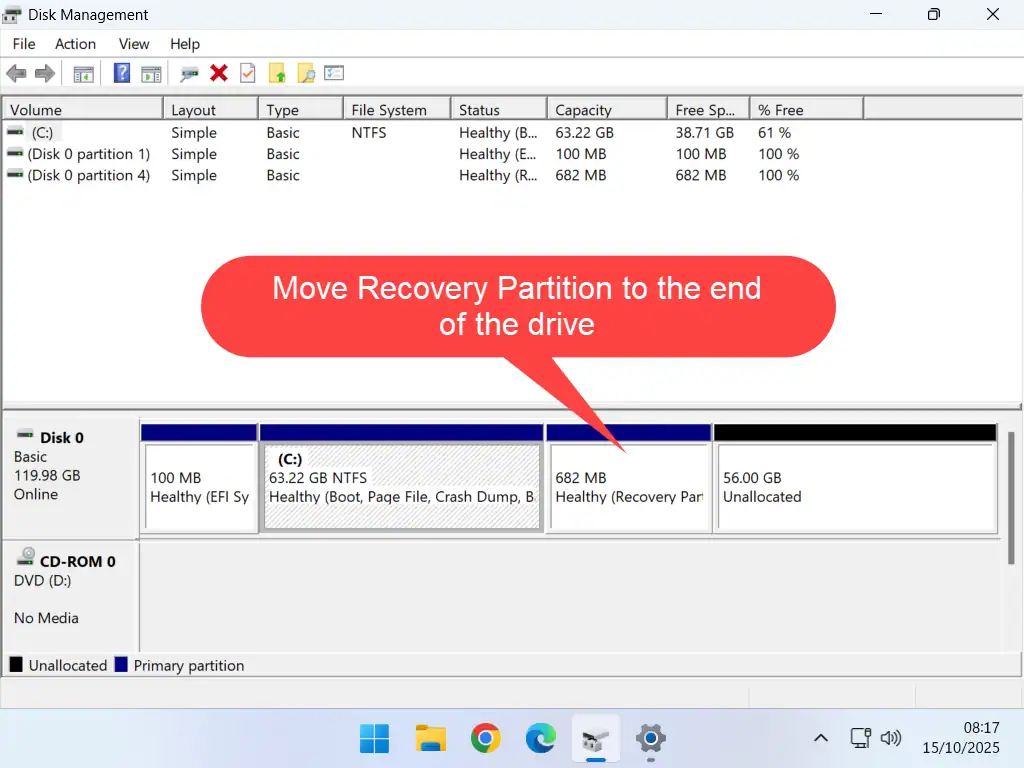Viewport: 1024px width, 768px height.
Task: Open the Action menu
Action: coord(75,44)
